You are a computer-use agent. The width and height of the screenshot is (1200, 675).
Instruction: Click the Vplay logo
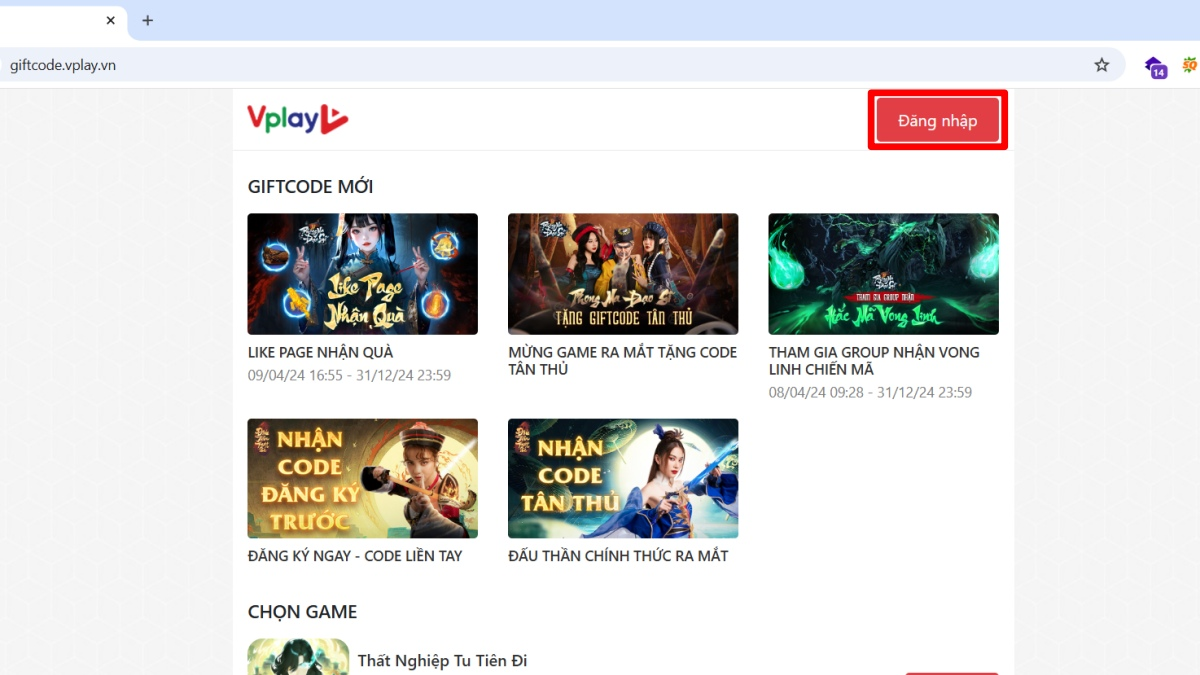click(x=298, y=119)
